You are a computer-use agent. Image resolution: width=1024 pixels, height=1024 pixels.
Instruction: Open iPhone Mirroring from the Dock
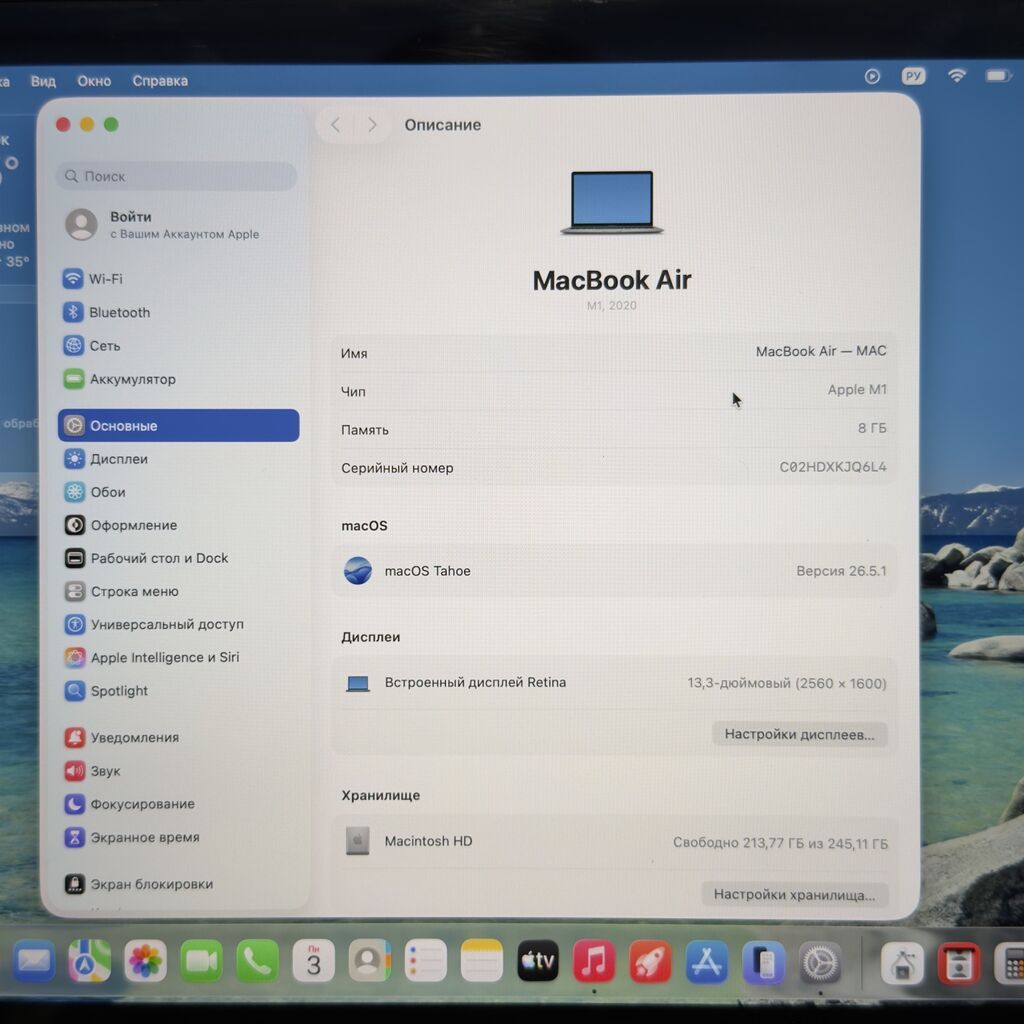click(763, 963)
